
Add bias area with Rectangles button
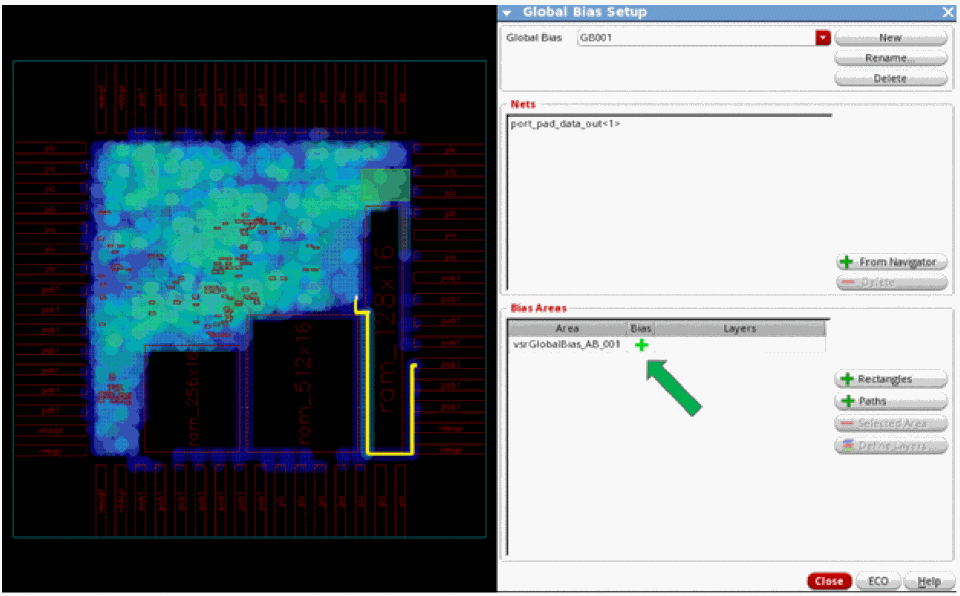(x=890, y=380)
